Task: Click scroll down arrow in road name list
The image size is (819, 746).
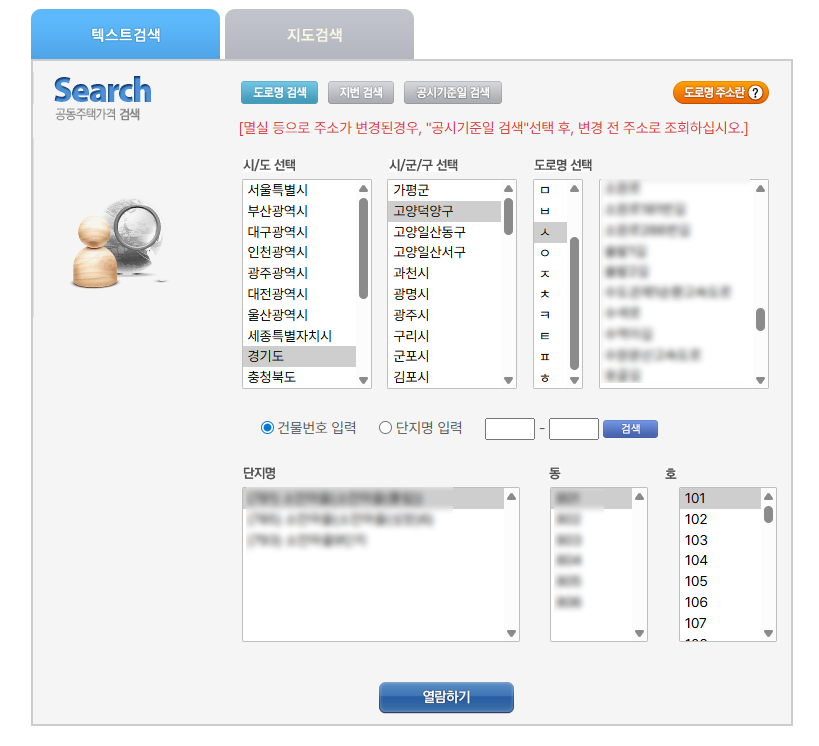Action: [x=761, y=380]
